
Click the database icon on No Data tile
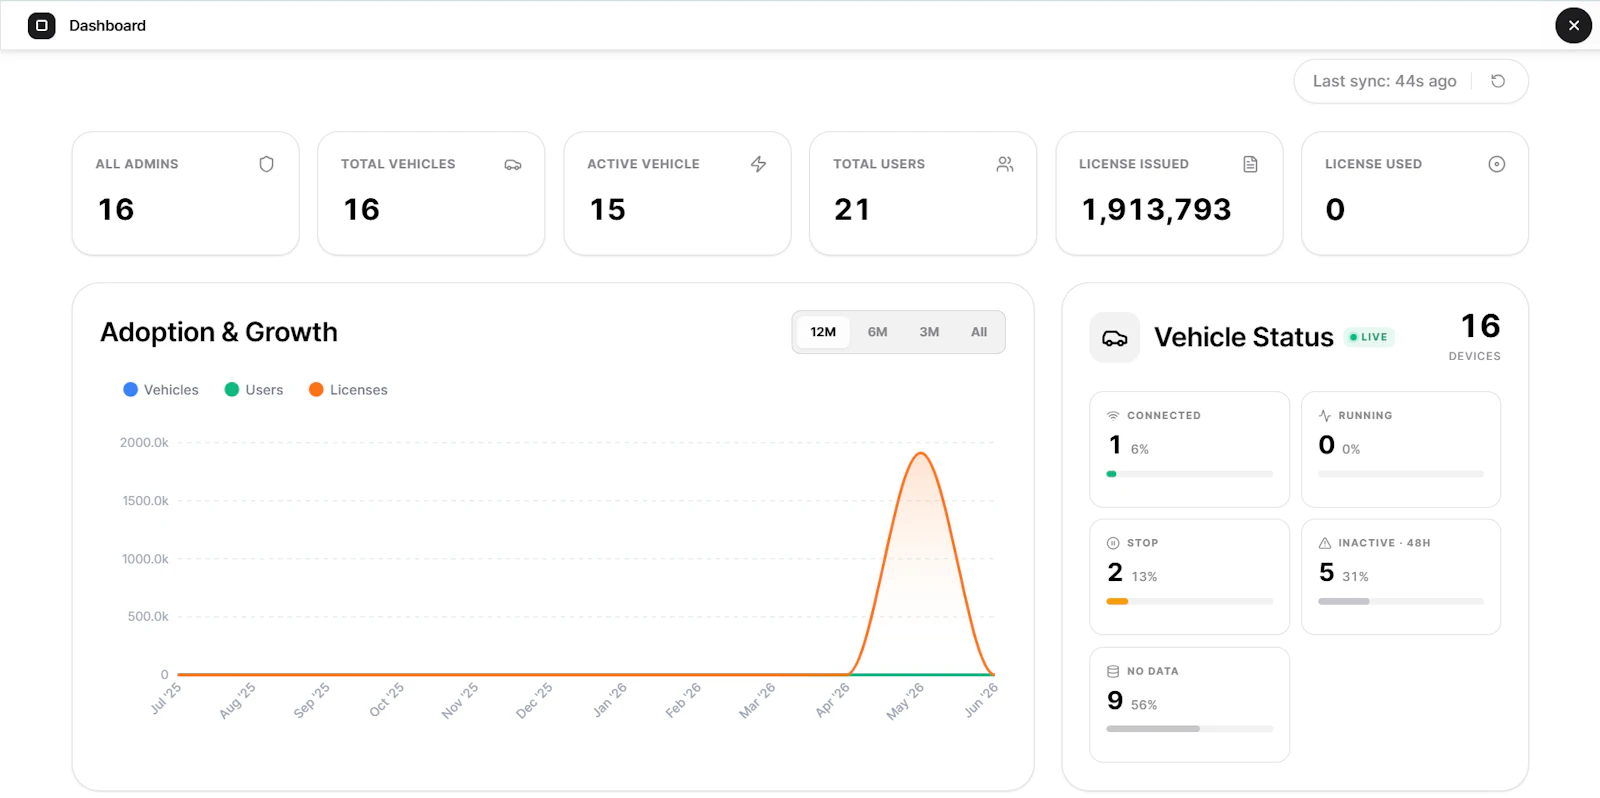(1113, 671)
